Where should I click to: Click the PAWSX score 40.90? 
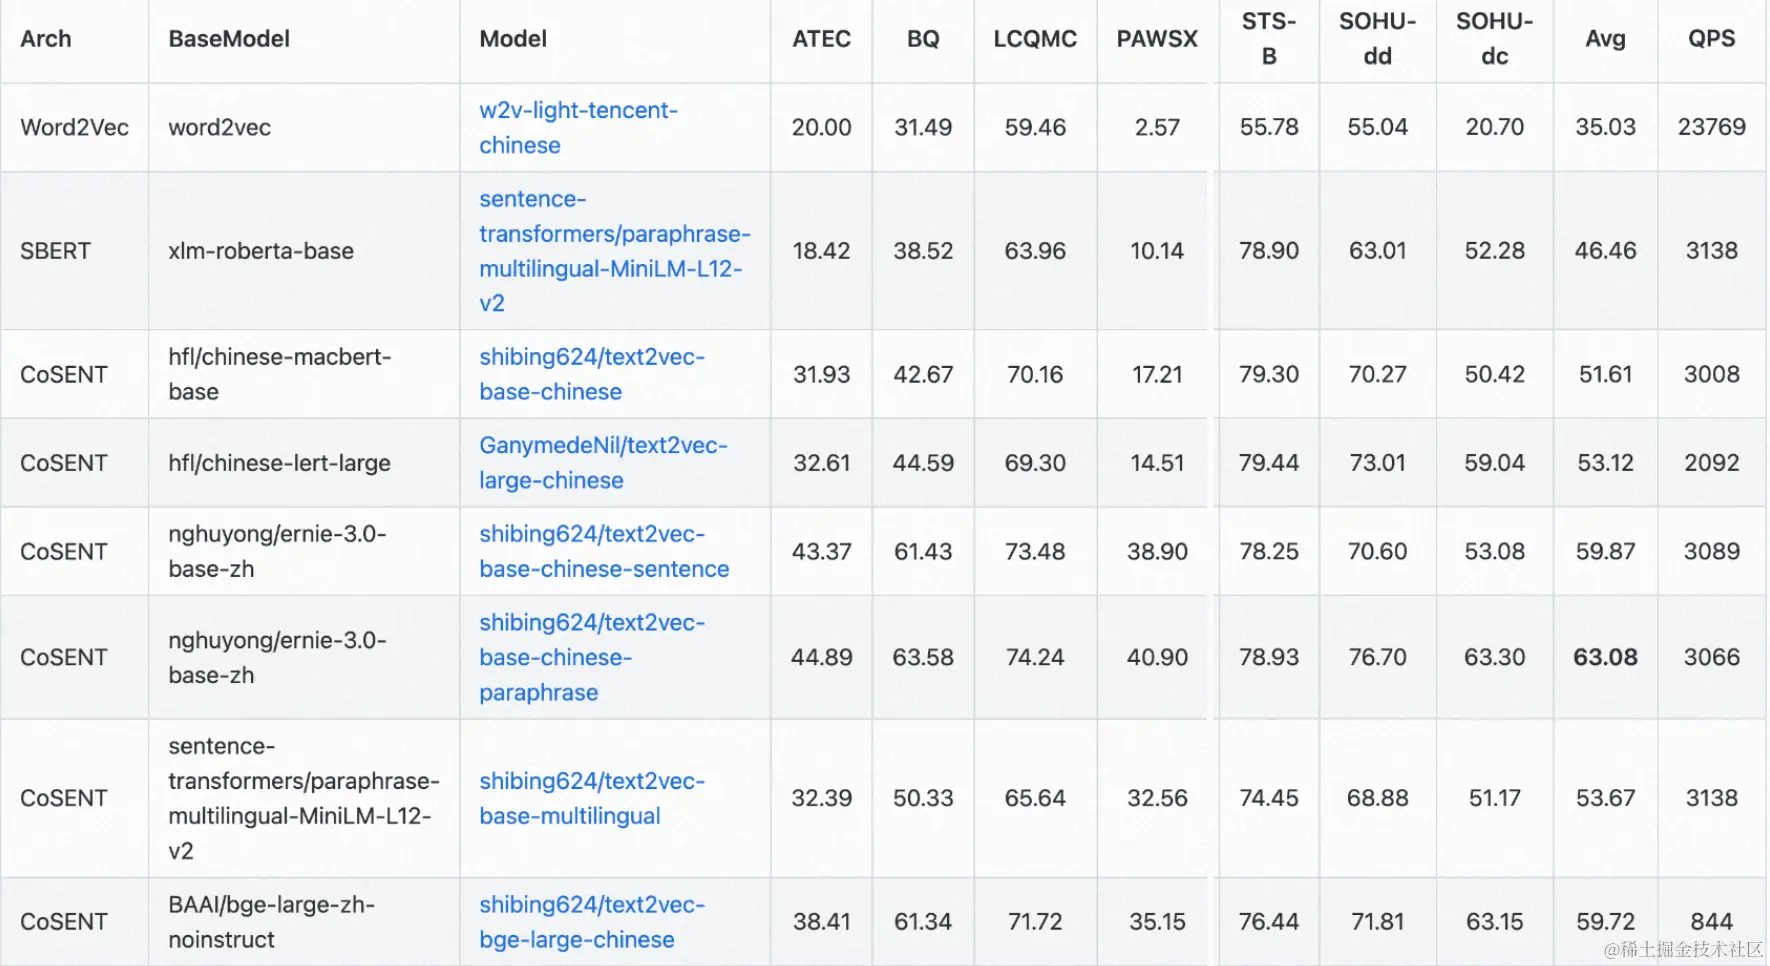click(1157, 657)
